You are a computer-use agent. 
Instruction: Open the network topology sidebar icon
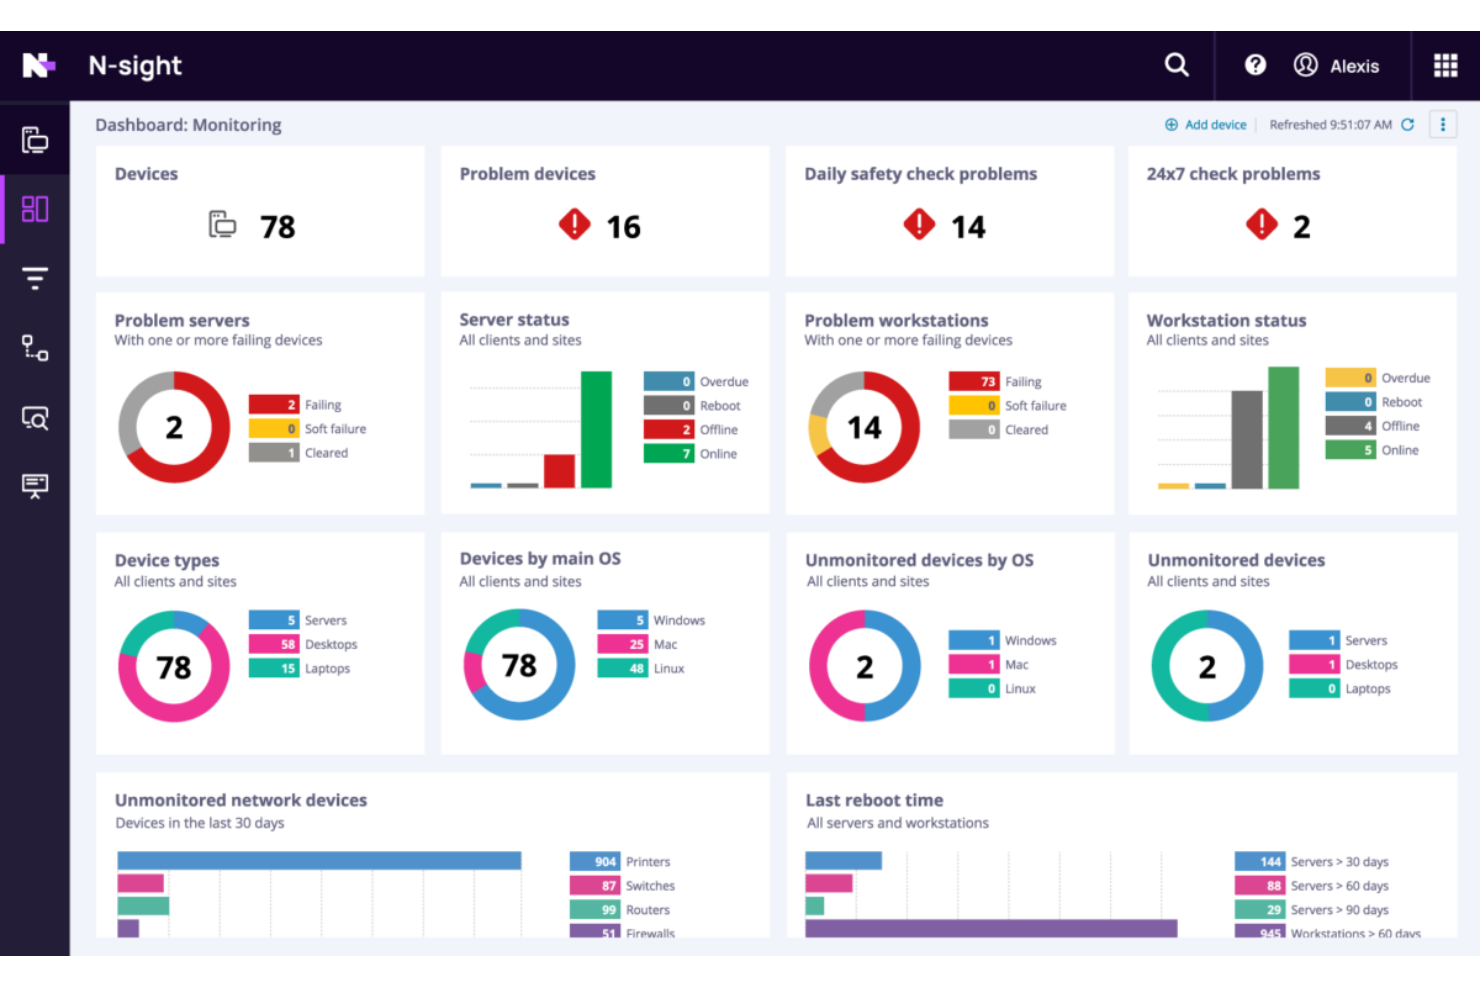pyautogui.click(x=34, y=348)
